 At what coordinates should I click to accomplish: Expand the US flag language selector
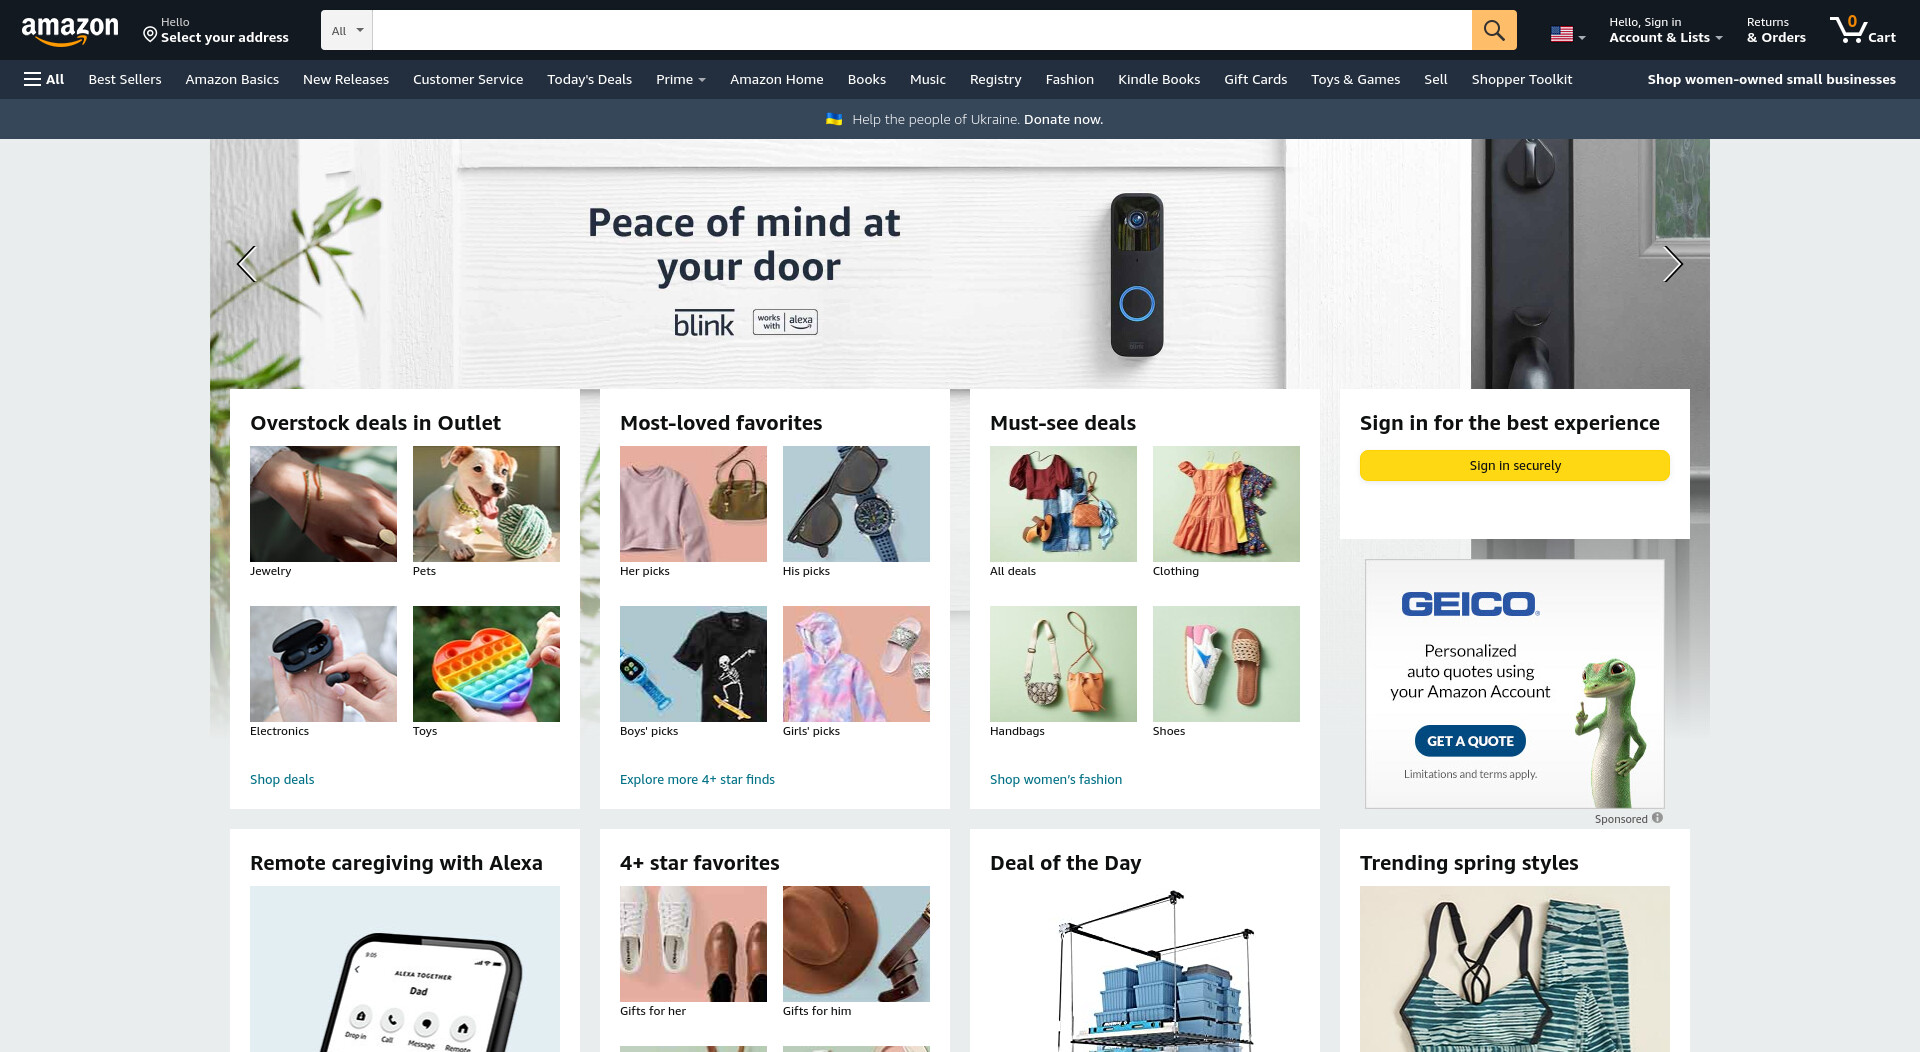(x=1567, y=35)
